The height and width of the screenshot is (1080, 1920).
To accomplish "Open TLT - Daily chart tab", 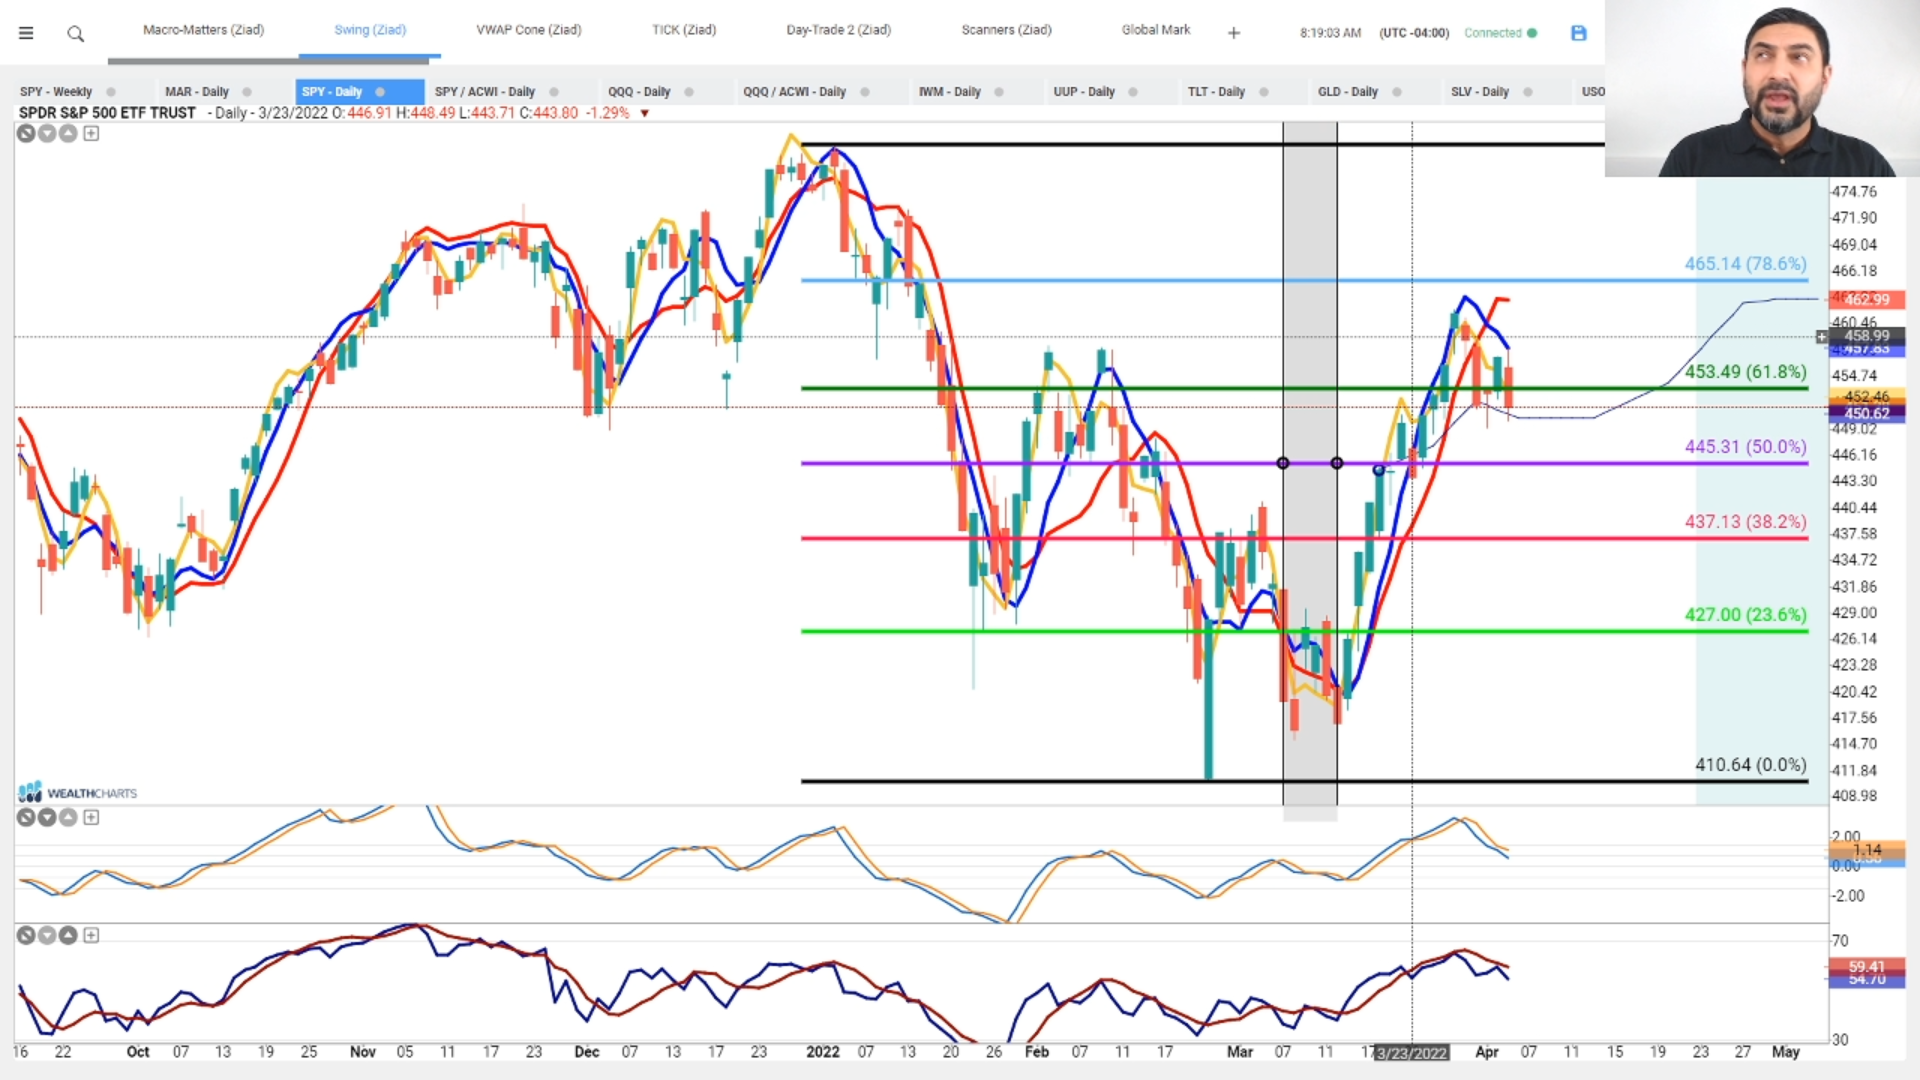I will tap(1216, 92).
